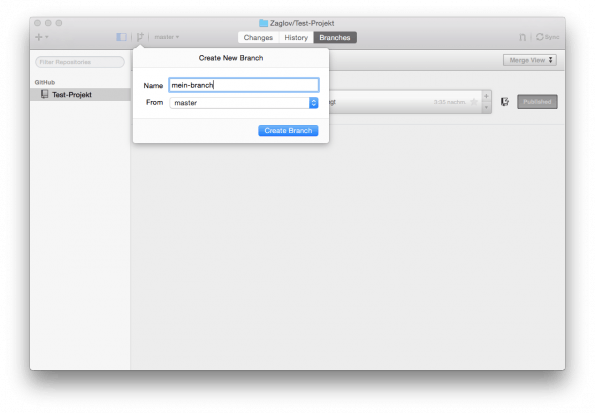
Task: Click the plus button on the branch row
Action: pos(486,96)
